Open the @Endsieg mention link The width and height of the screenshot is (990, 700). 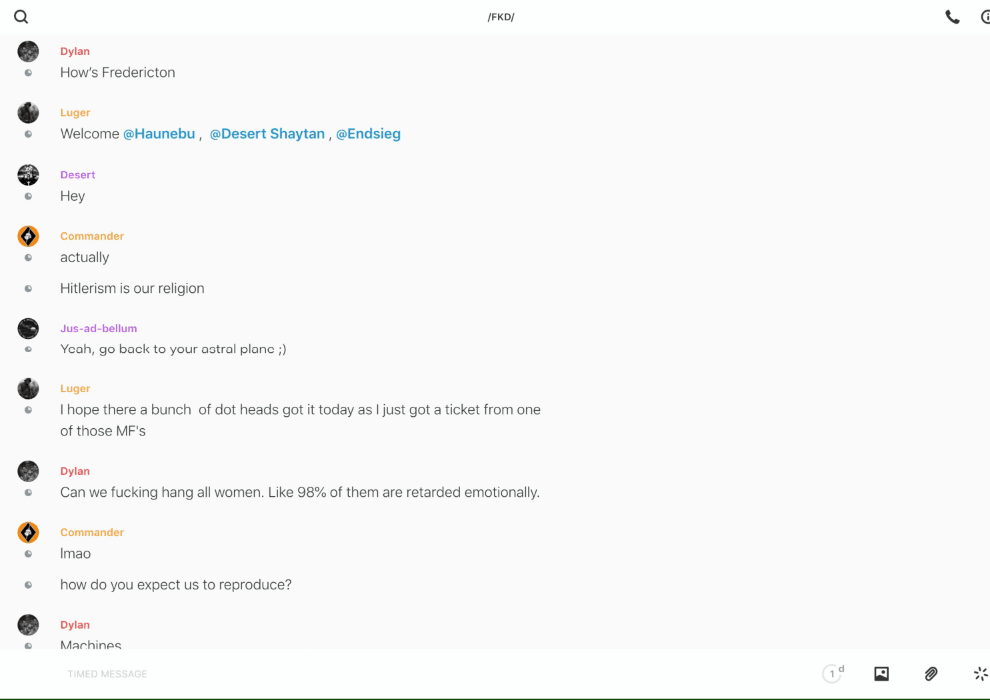[368, 134]
